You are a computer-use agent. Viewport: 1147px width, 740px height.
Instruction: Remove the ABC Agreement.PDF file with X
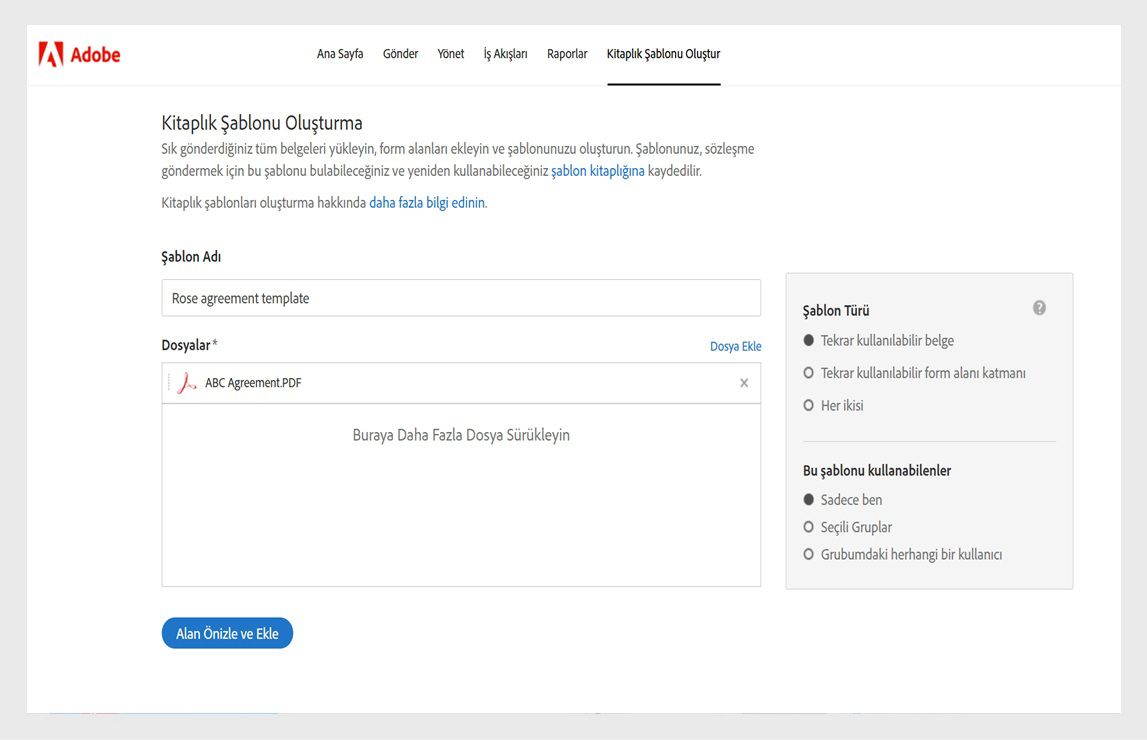[744, 383]
